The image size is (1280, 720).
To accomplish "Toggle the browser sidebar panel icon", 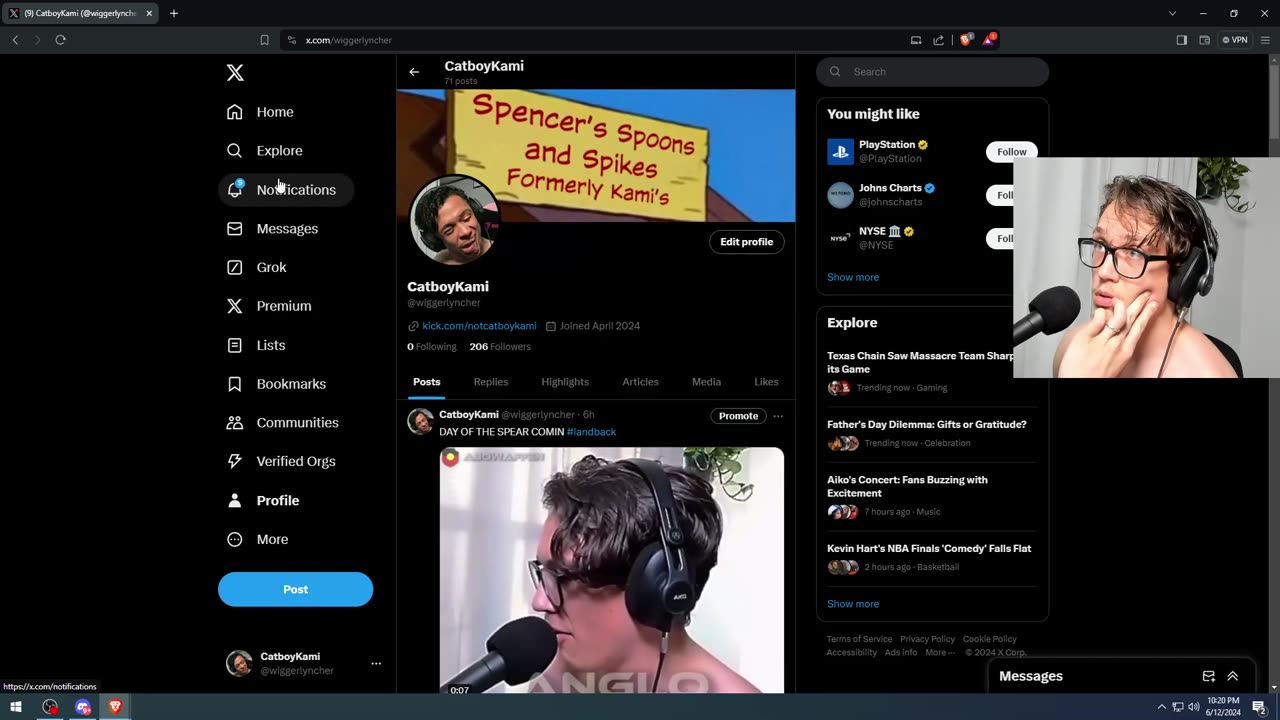I will point(1181,40).
